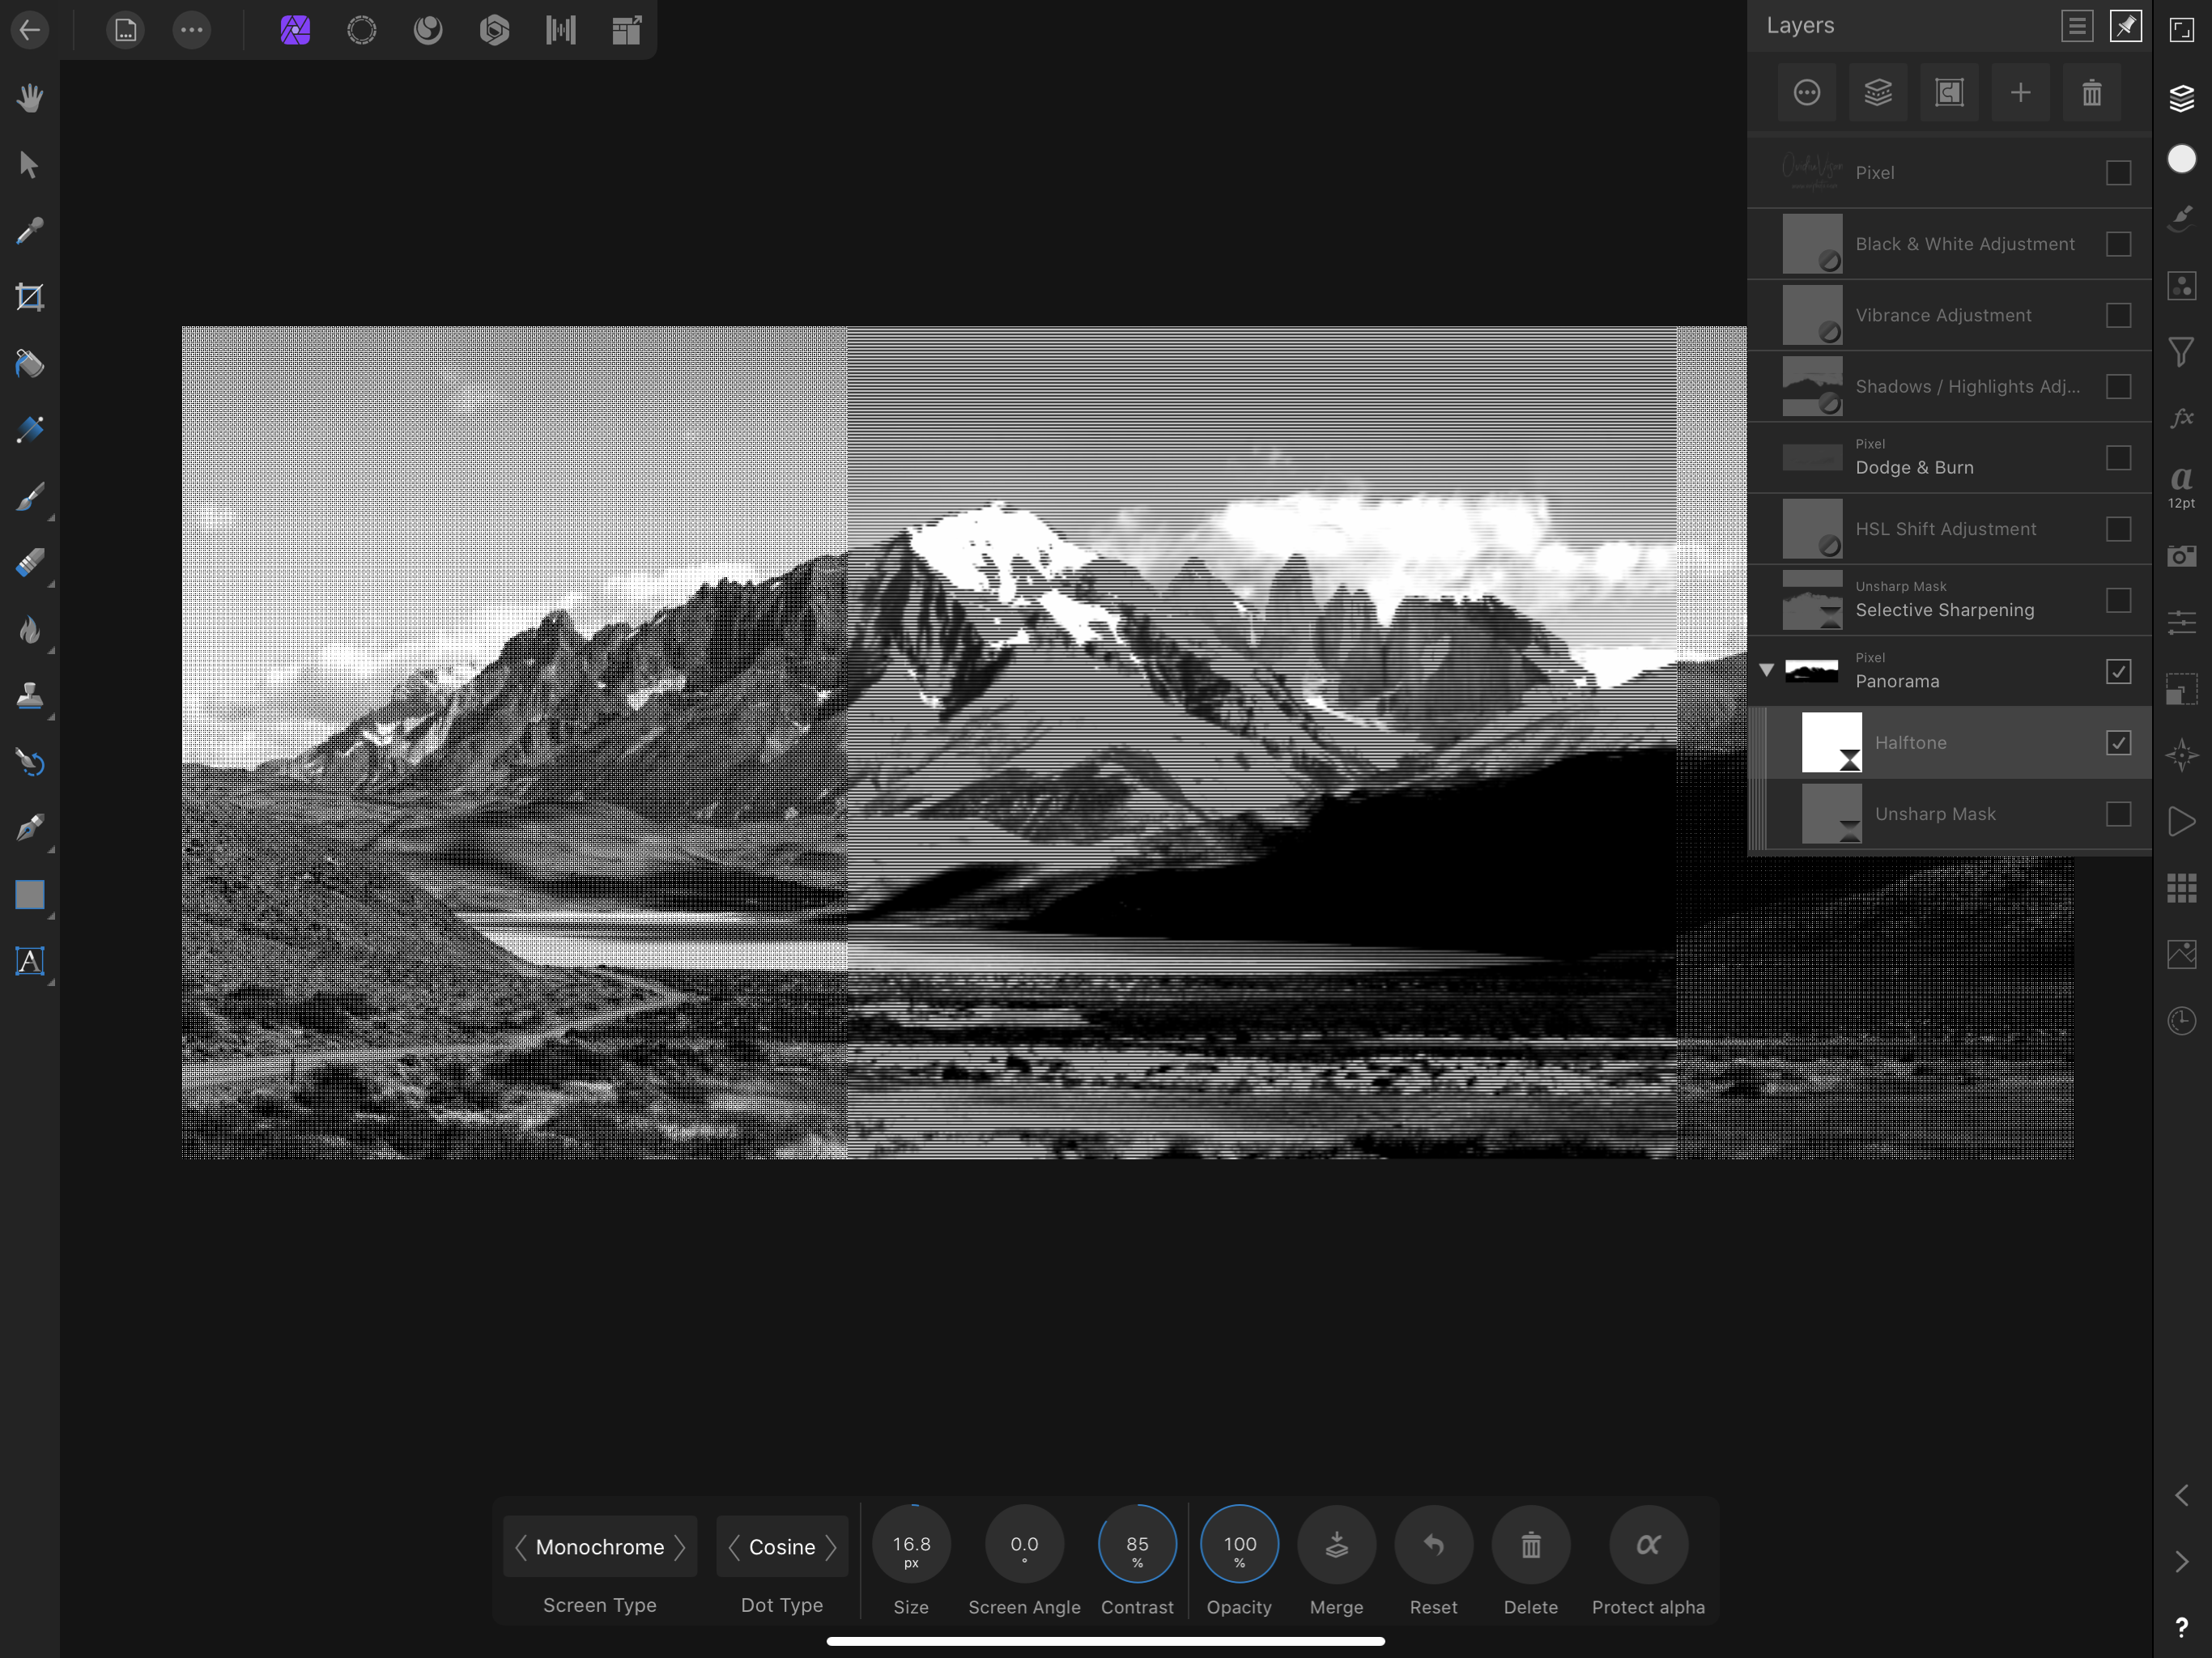Add a new layer with plus icon
The height and width of the screenshot is (1658, 2212).
[x=2020, y=93]
